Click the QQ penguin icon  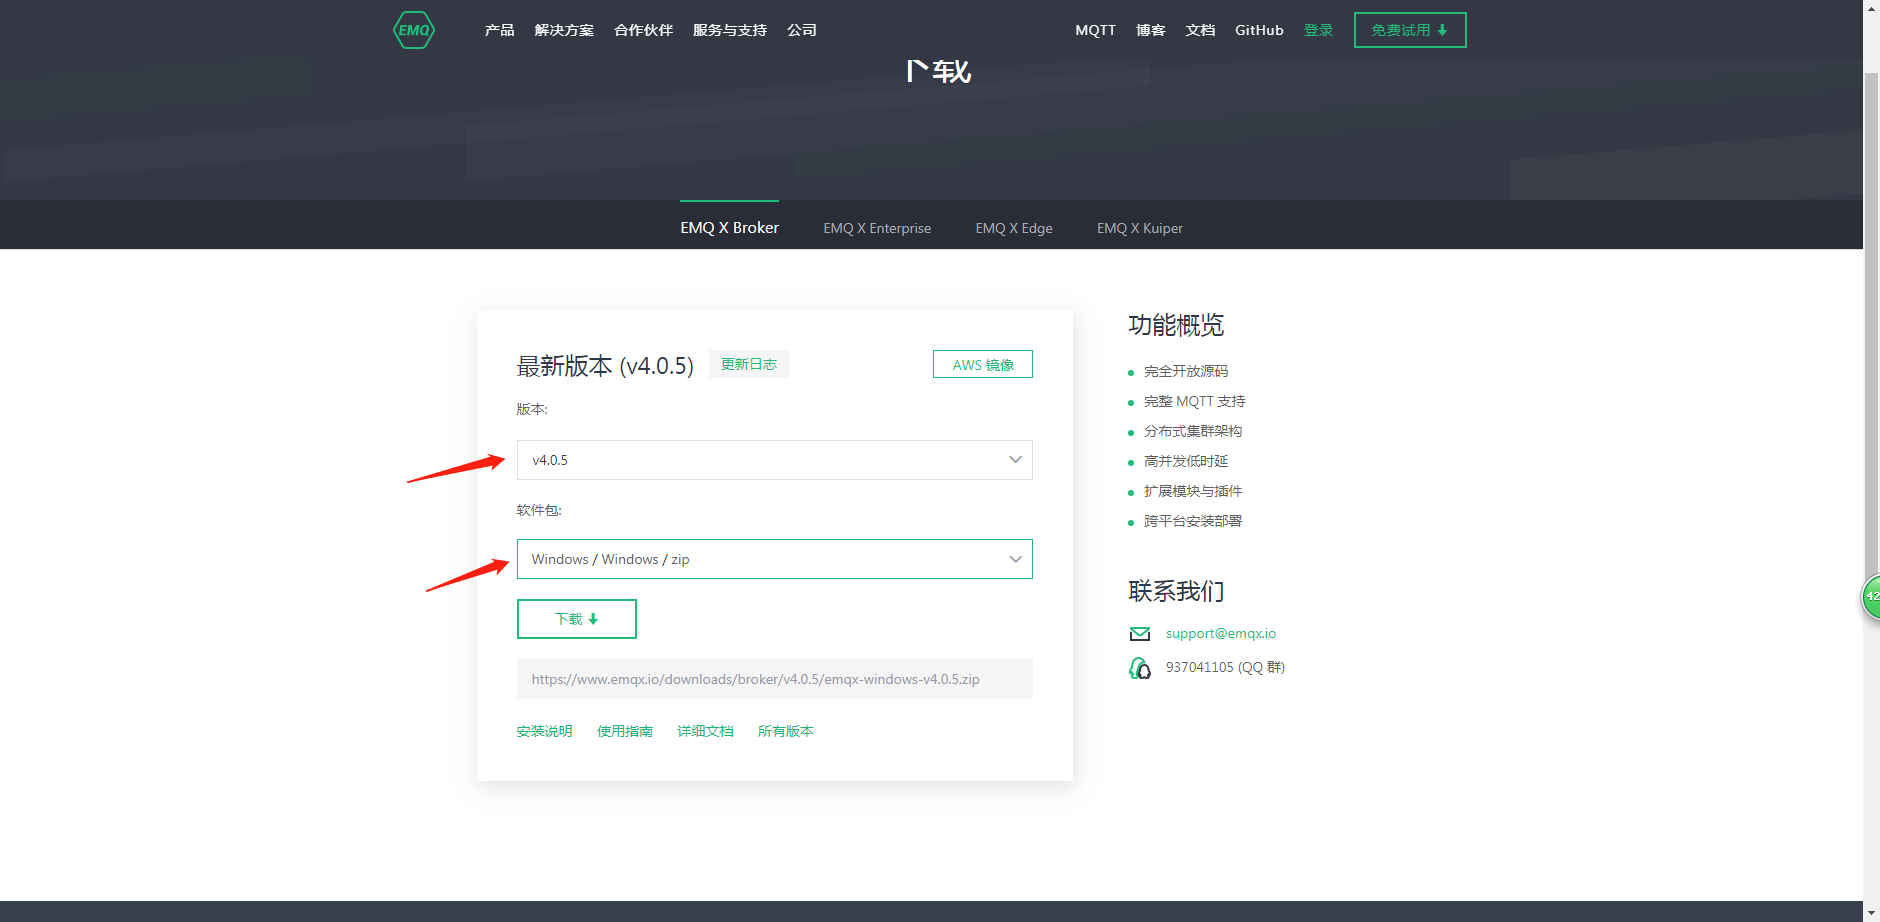tap(1140, 668)
